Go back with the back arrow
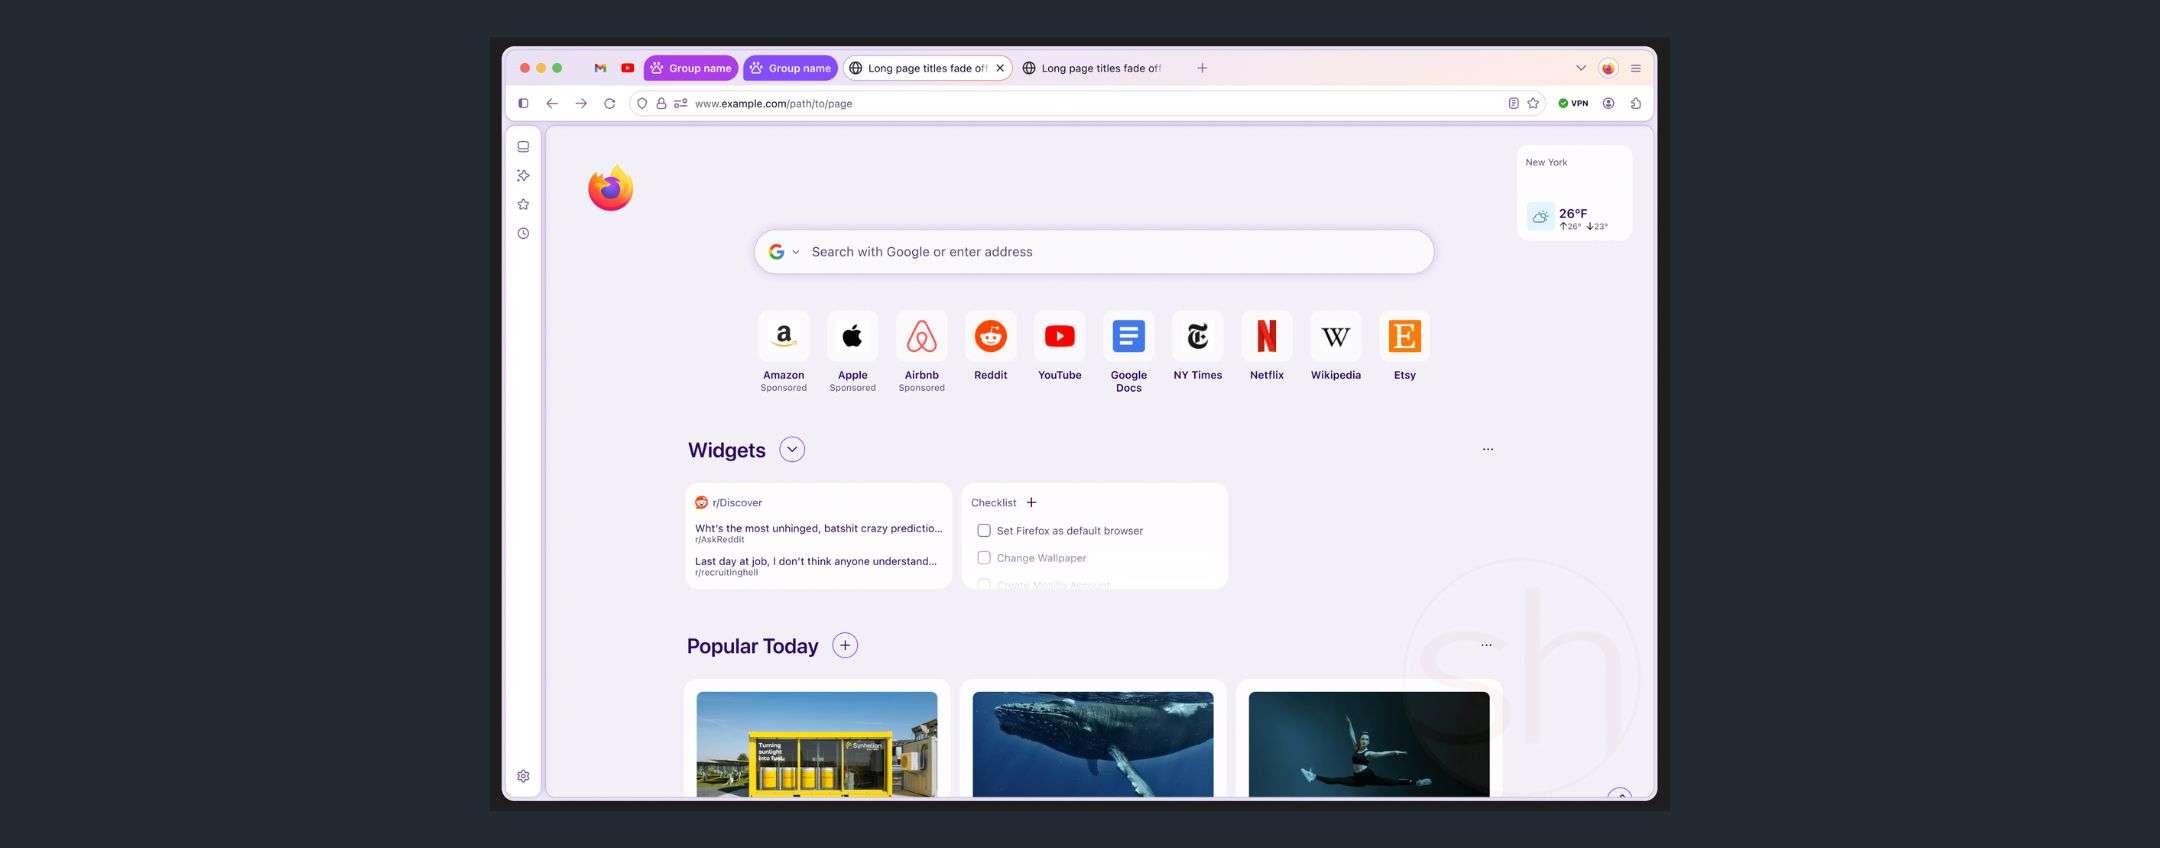 tap(552, 103)
